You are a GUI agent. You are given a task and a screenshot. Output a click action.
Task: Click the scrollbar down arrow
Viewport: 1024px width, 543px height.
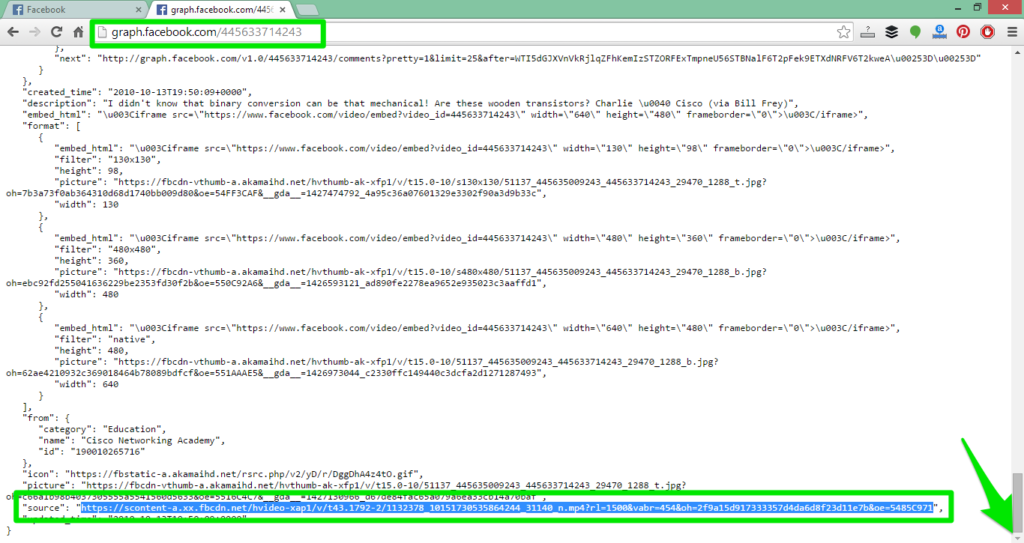[x=1017, y=537]
